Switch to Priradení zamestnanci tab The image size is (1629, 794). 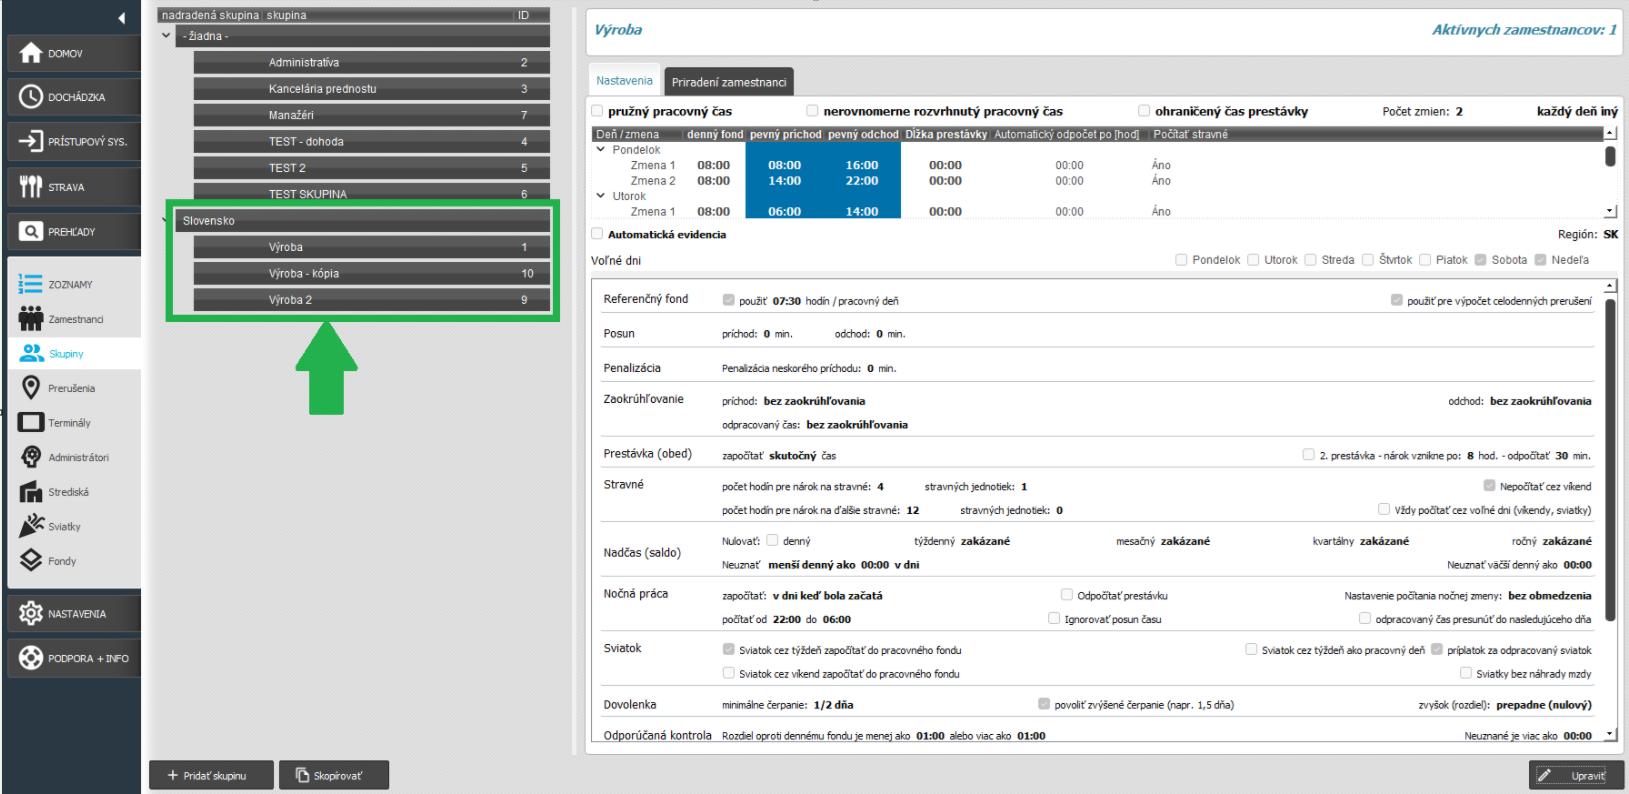point(728,82)
